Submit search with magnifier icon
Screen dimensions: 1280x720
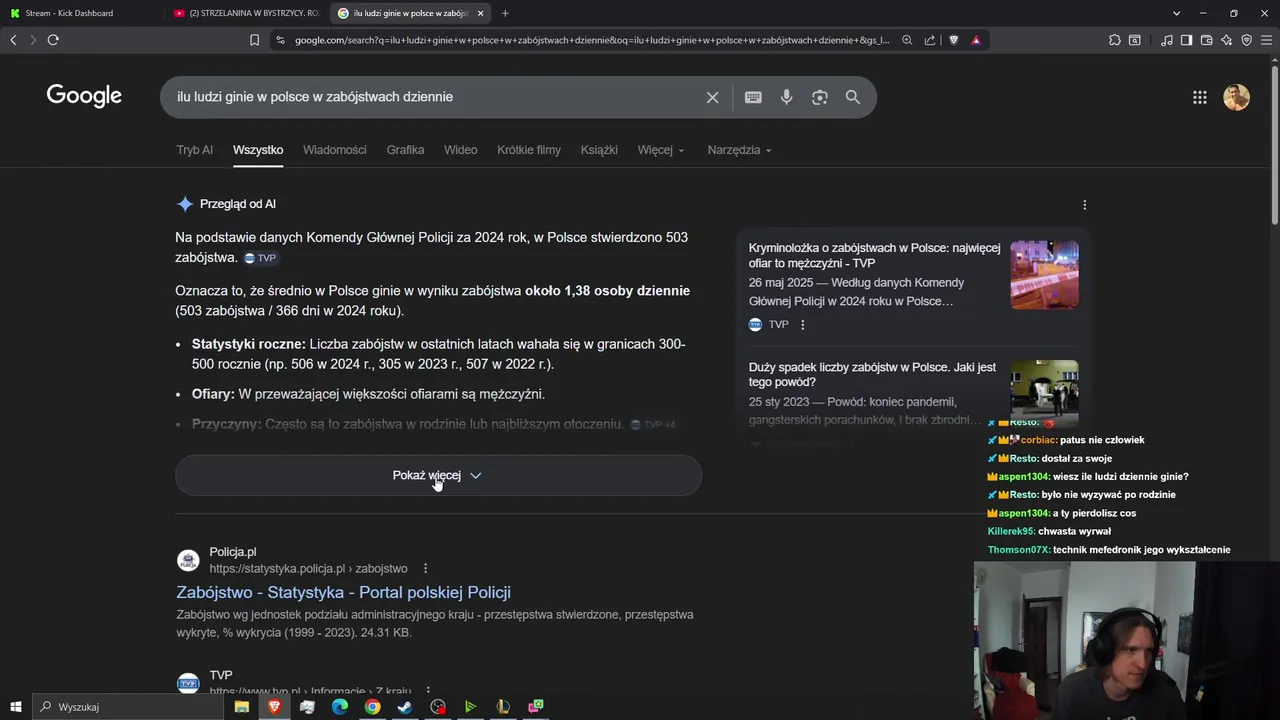tap(853, 97)
